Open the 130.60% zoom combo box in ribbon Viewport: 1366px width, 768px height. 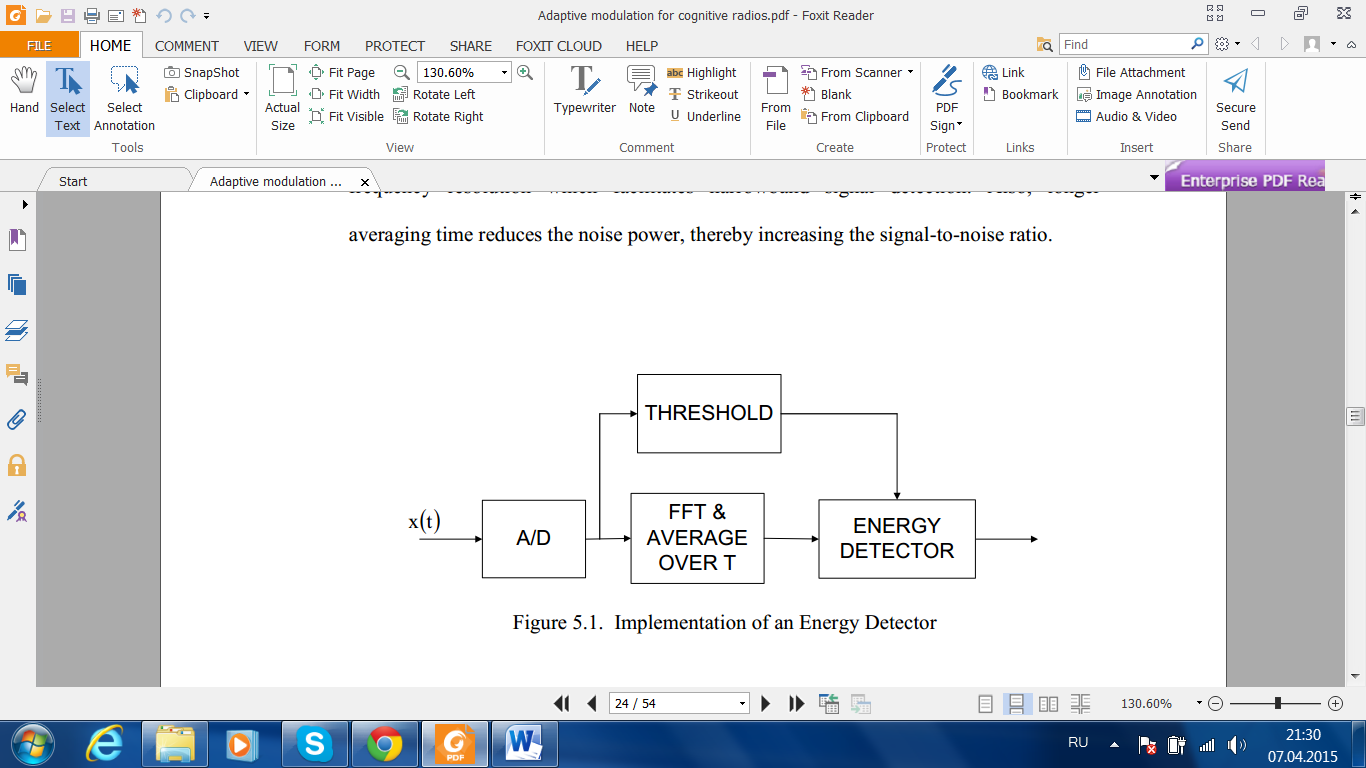(464, 72)
